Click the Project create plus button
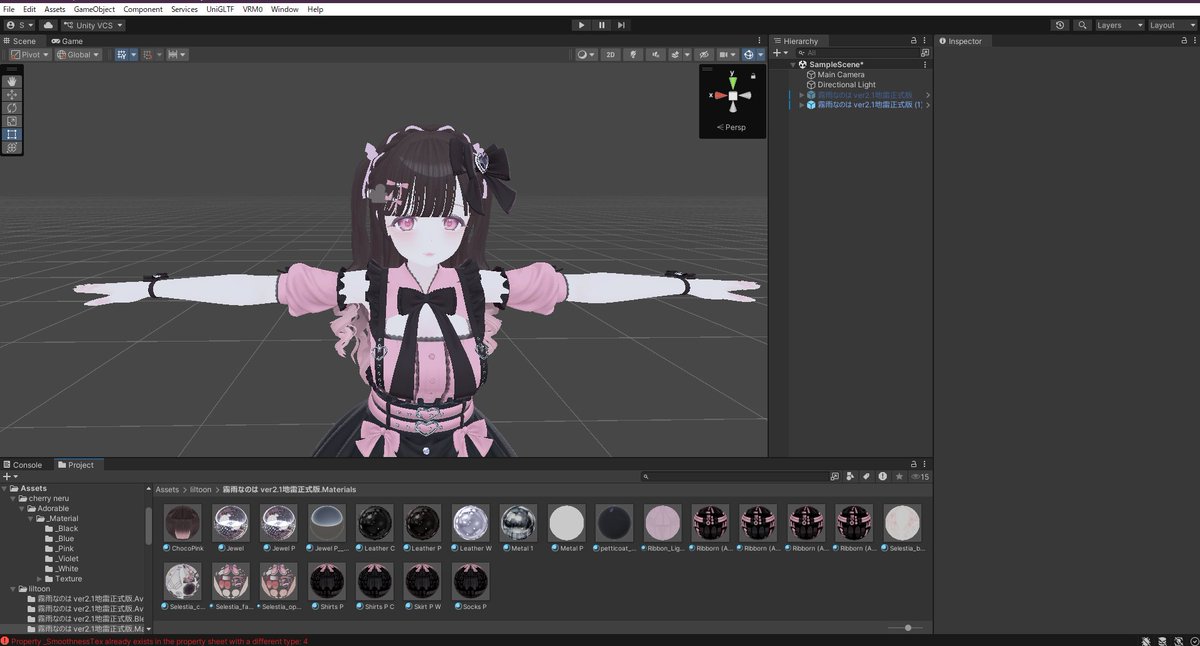Viewport: 1200px width, 646px height. click(x=9, y=477)
